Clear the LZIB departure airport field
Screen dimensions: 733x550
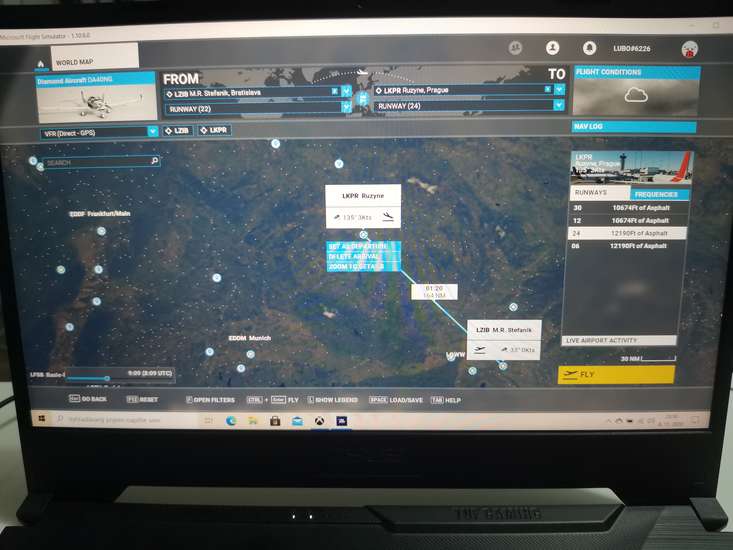335,91
